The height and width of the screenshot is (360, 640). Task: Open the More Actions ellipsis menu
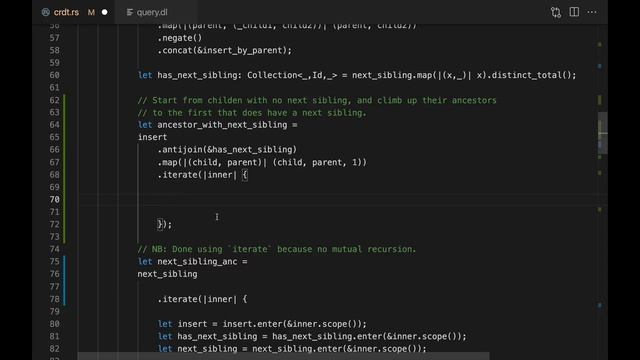(592, 12)
